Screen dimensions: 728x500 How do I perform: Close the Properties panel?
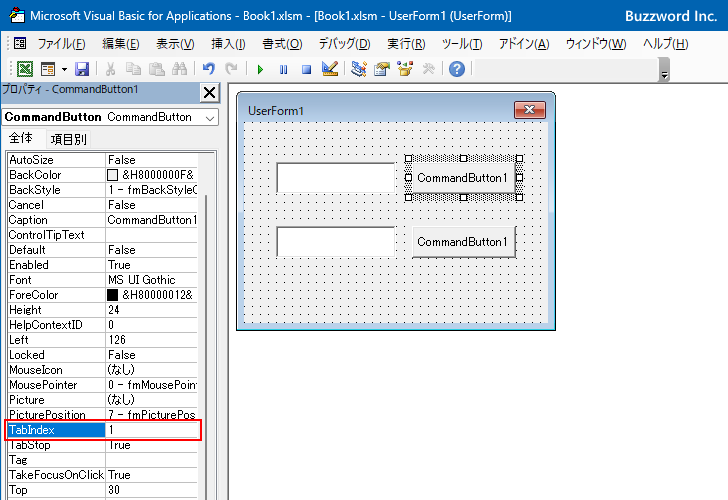click(209, 93)
